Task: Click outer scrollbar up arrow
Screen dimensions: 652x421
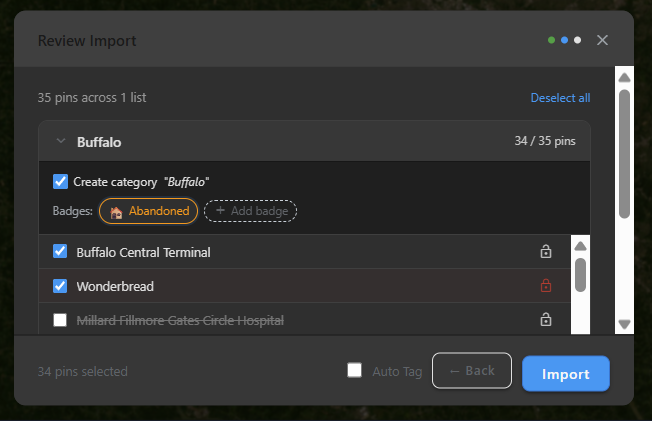Action: pyautogui.click(x=624, y=77)
